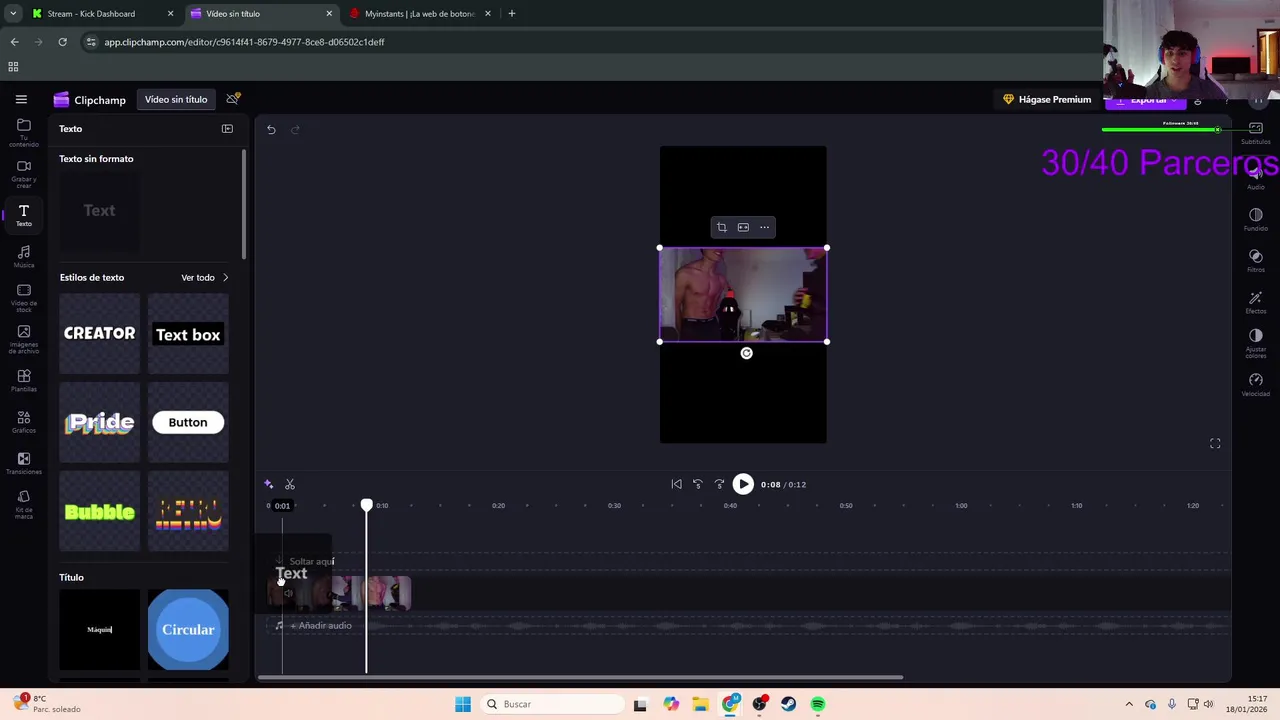Image resolution: width=1280 pixels, height=720 pixels.
Task: Click the browser address bar
Action: 590,42
